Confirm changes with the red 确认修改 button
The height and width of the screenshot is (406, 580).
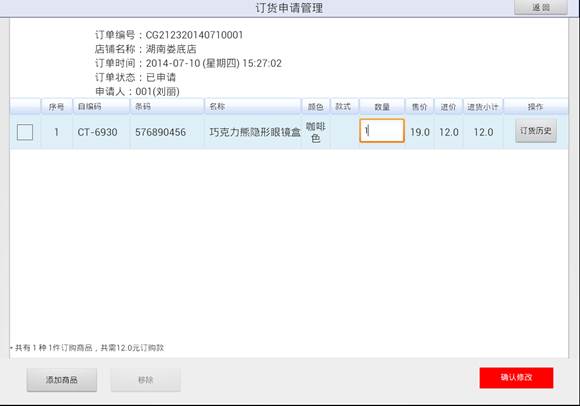tap(516, 378)
